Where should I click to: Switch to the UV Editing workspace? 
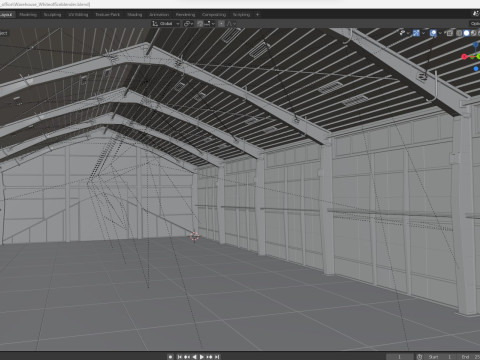coord(78,15)
